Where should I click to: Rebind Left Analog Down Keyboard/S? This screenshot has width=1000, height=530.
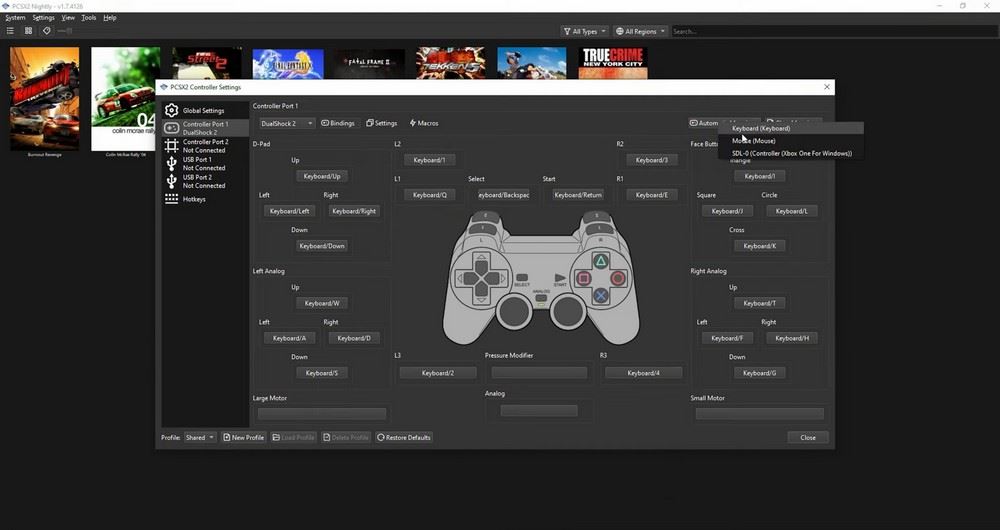click(x=321, y=373)
